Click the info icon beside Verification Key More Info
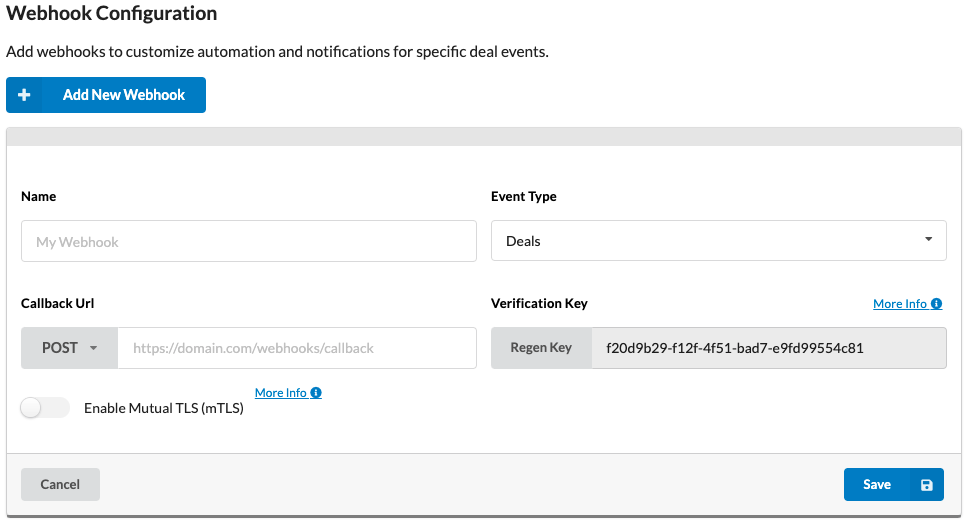The image size is (968, 524). coord(937,304)
